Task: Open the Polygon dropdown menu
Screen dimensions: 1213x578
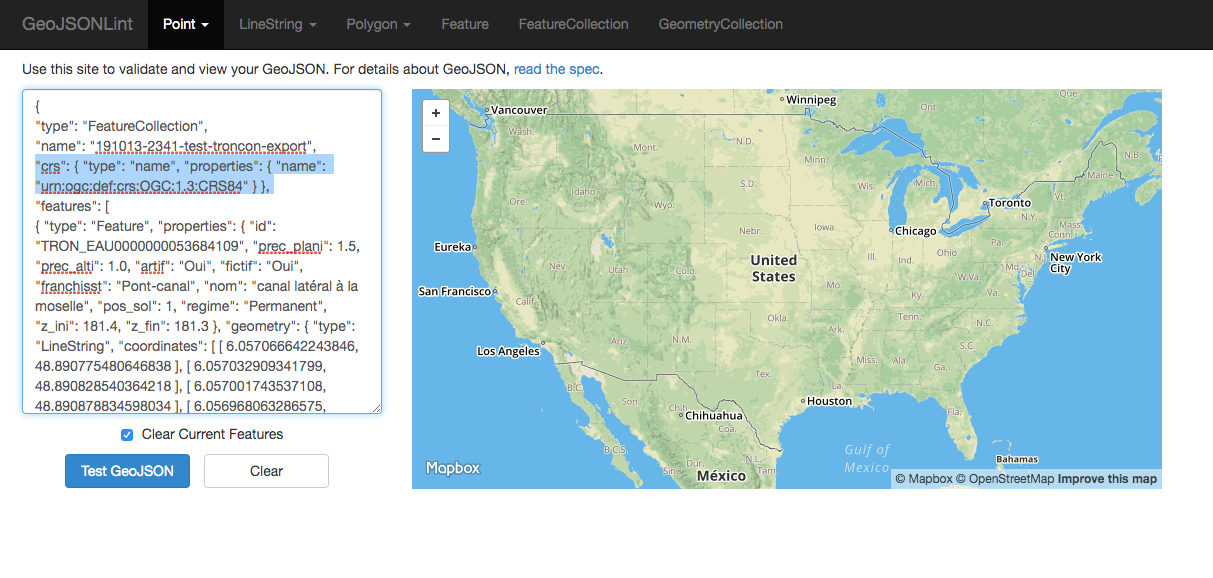Action: click(x=378, y=24)
